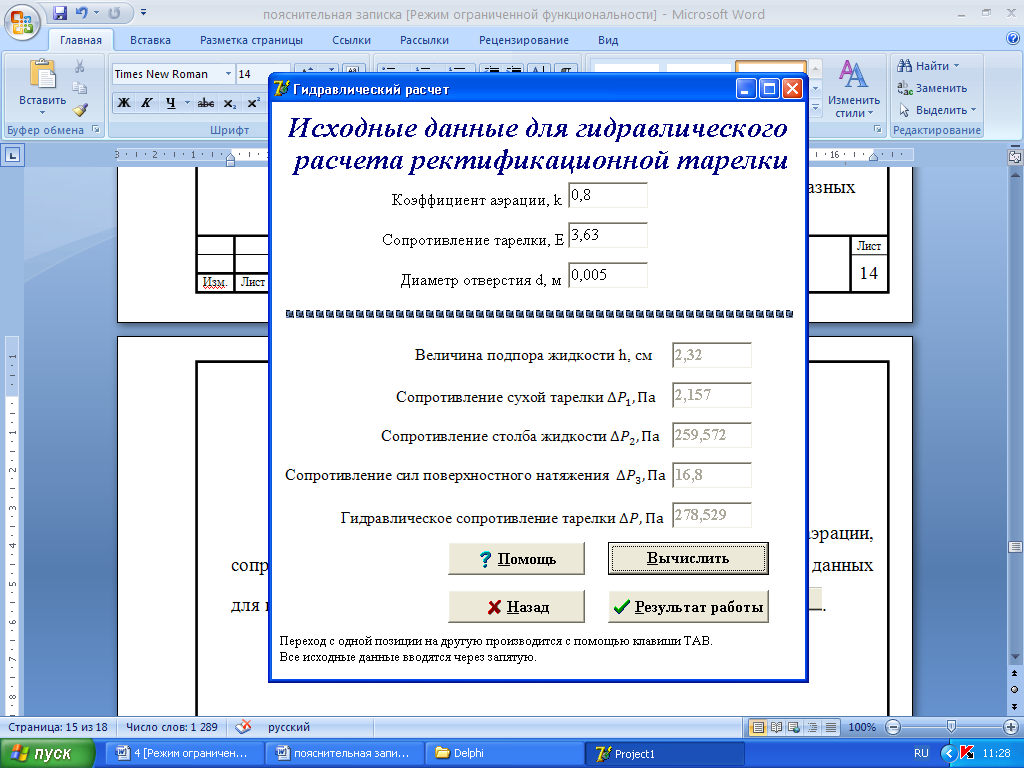Open Change Styles in Word ribbon
This screenshot has height=768, width=1024.
(854, 88)
